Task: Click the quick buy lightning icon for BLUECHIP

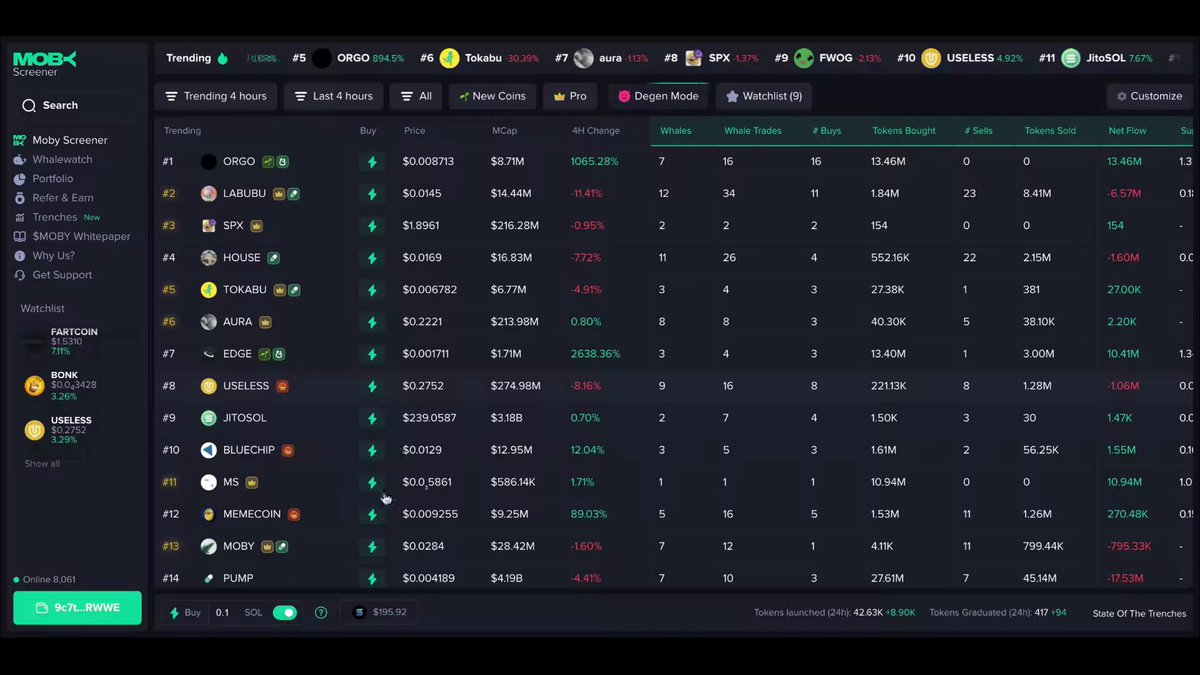Action: pyautogui.click(x=372, y=450)
